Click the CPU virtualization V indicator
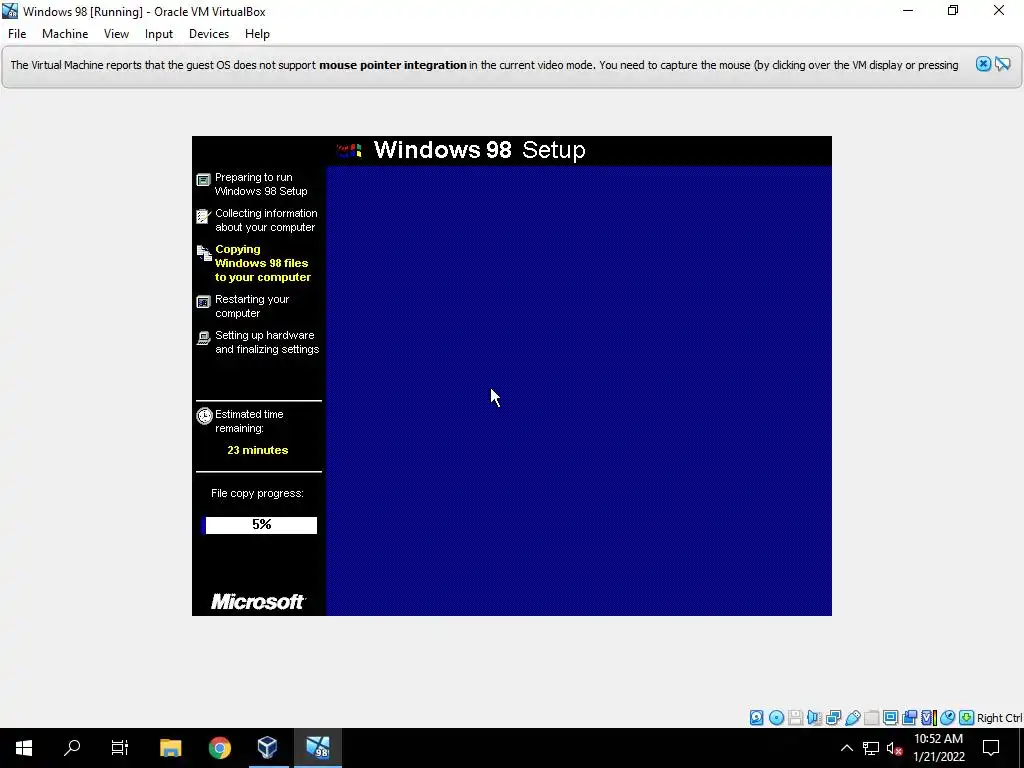Viewport: 1024px width, 768px height. (928, 718)
